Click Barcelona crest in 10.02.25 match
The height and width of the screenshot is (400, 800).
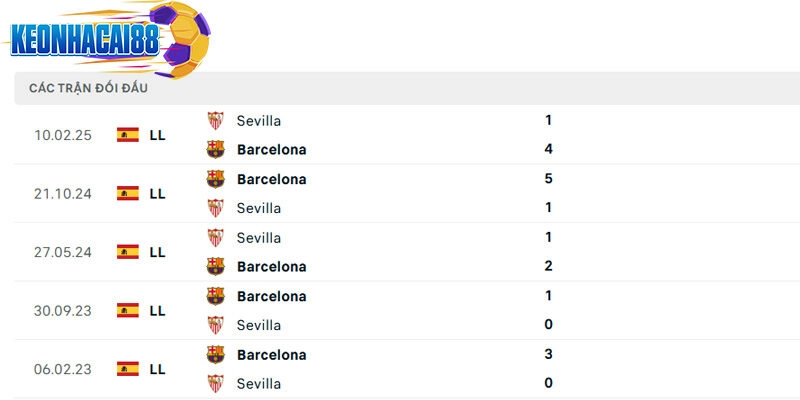pos(215,149)
